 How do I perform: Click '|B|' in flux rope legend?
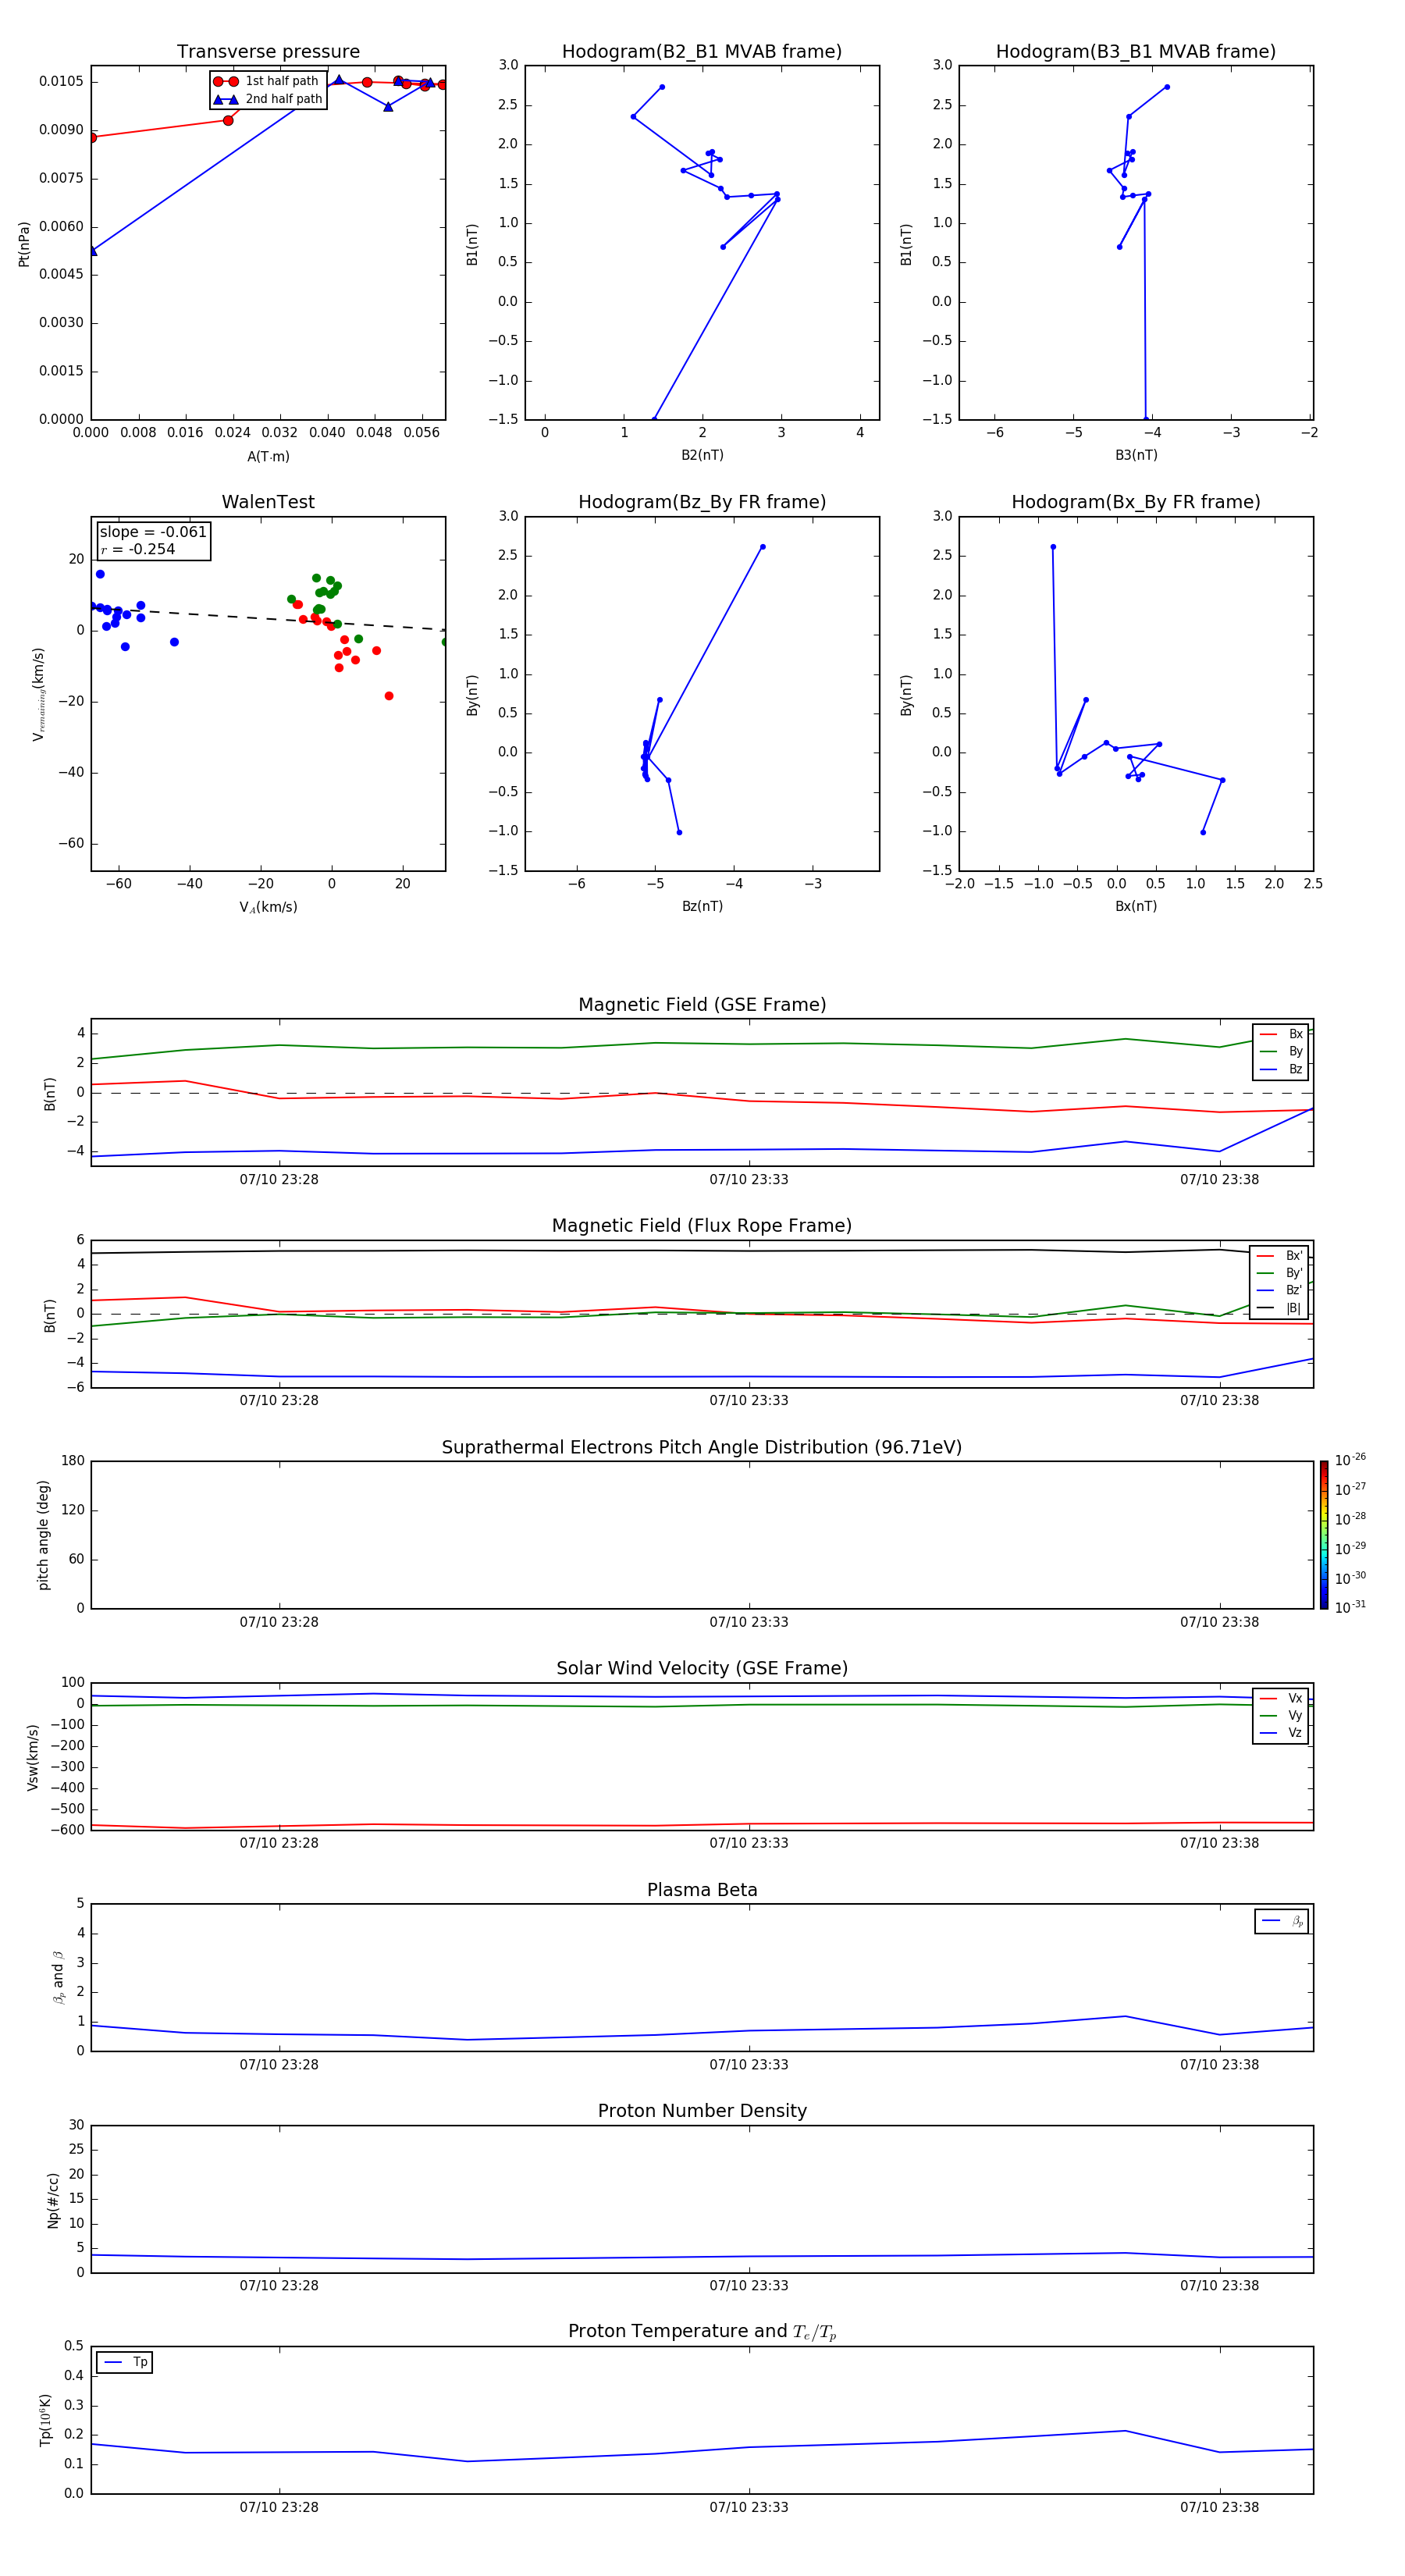point(1293,1308)
